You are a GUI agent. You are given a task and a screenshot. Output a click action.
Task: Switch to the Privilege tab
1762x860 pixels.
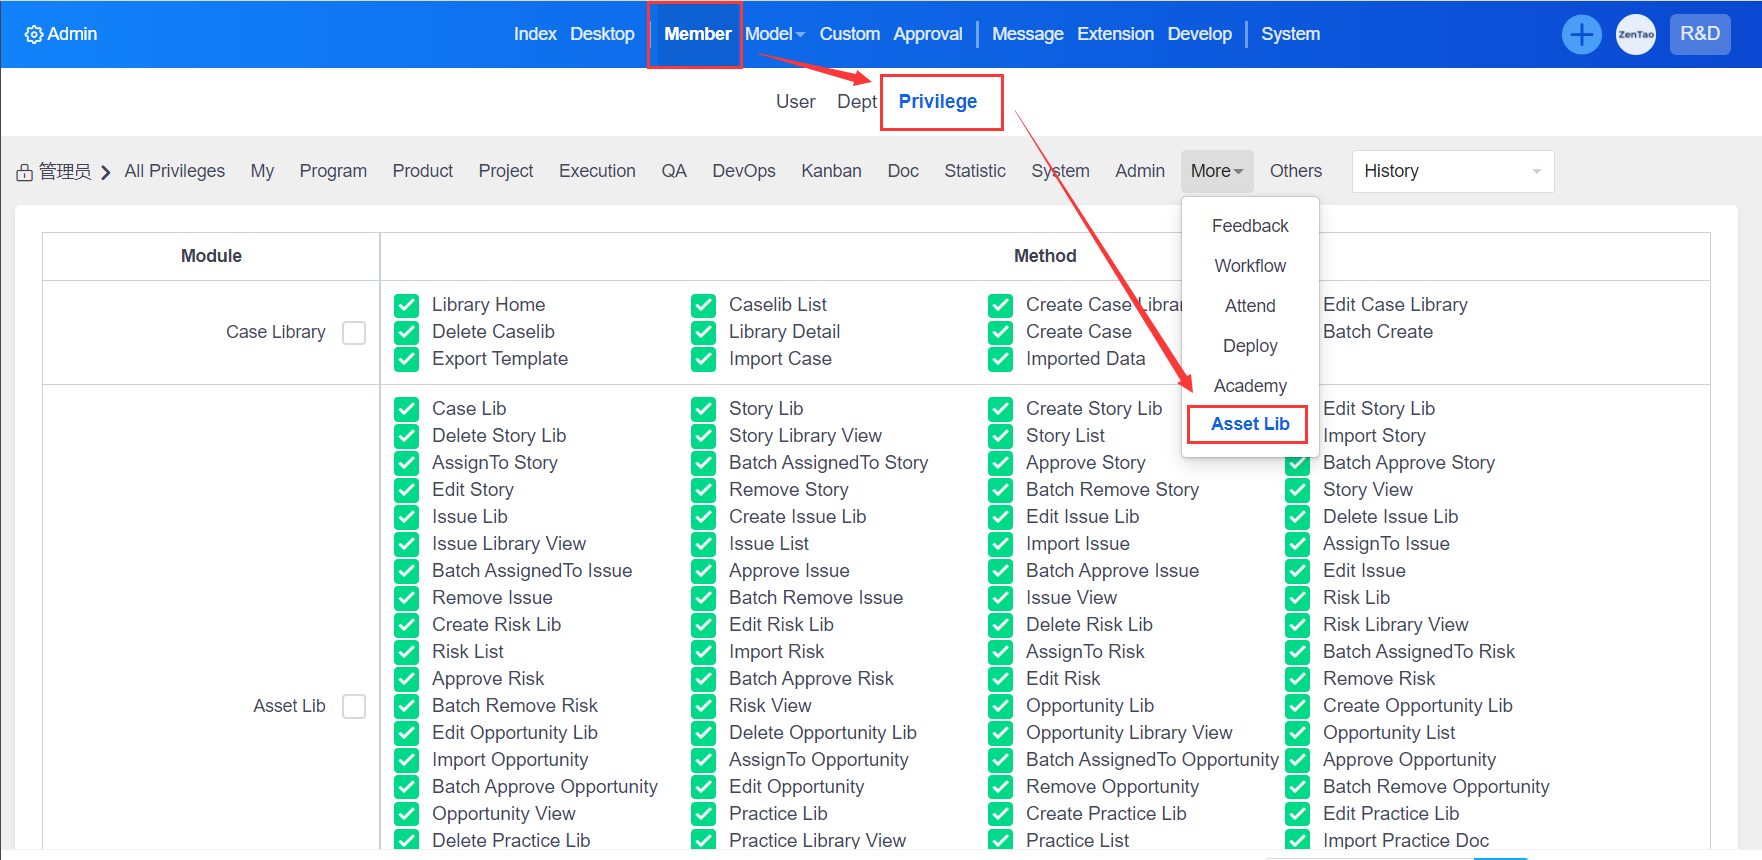click(937, 102)
